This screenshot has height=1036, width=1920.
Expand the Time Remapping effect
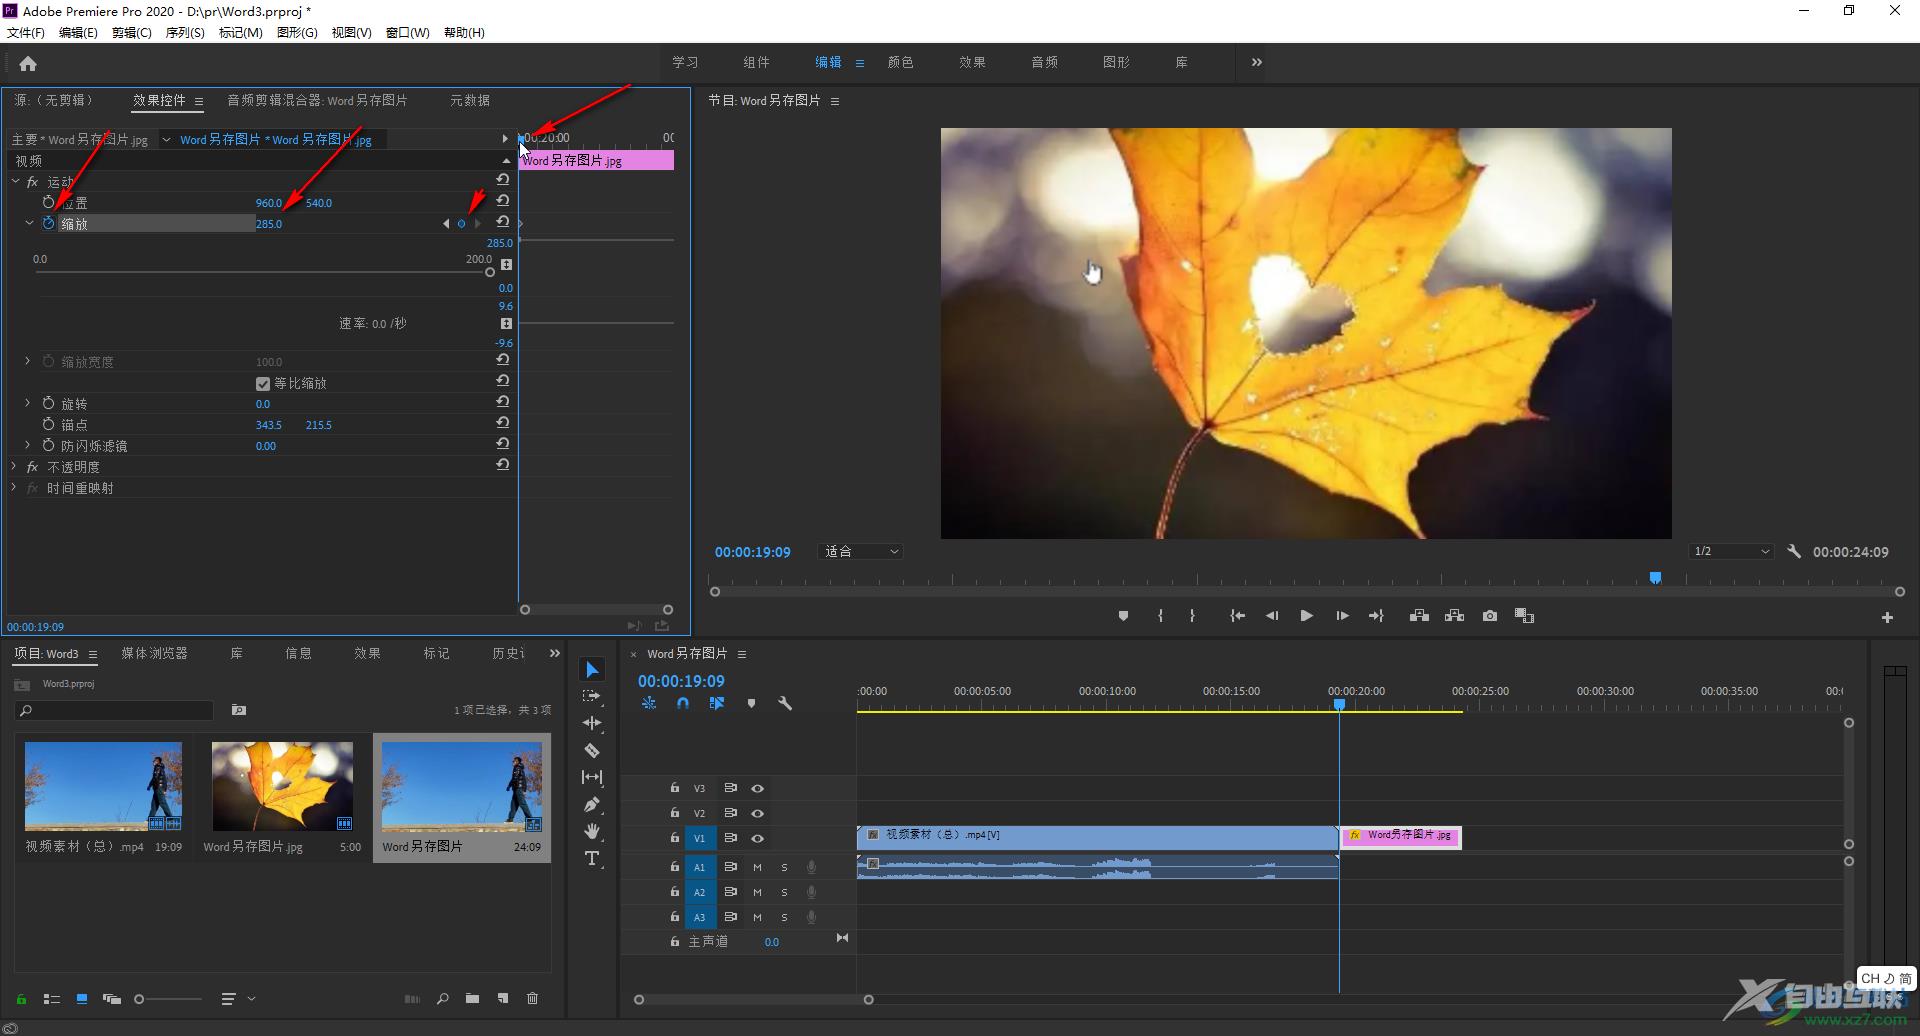(14, 487)
